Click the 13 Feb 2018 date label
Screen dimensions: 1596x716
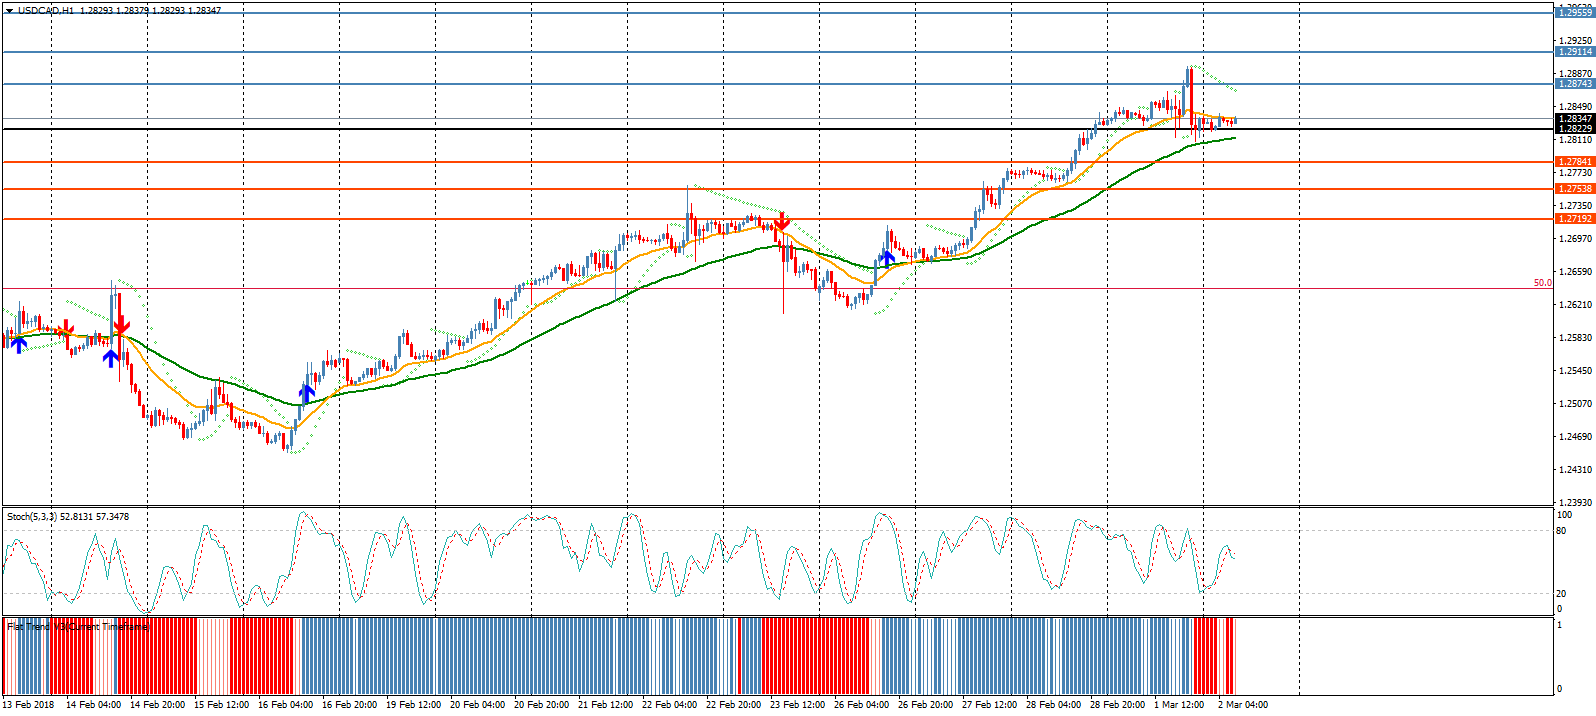tap(29, 705)
